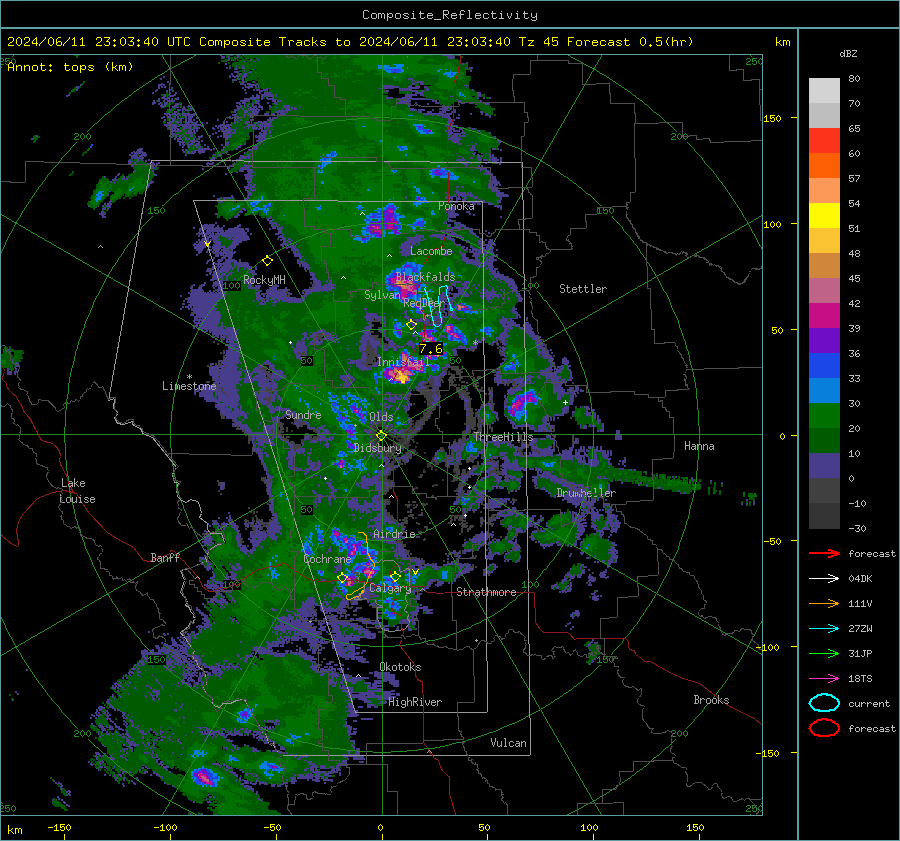Select the green 31JP track arrow

click(824, 653)
